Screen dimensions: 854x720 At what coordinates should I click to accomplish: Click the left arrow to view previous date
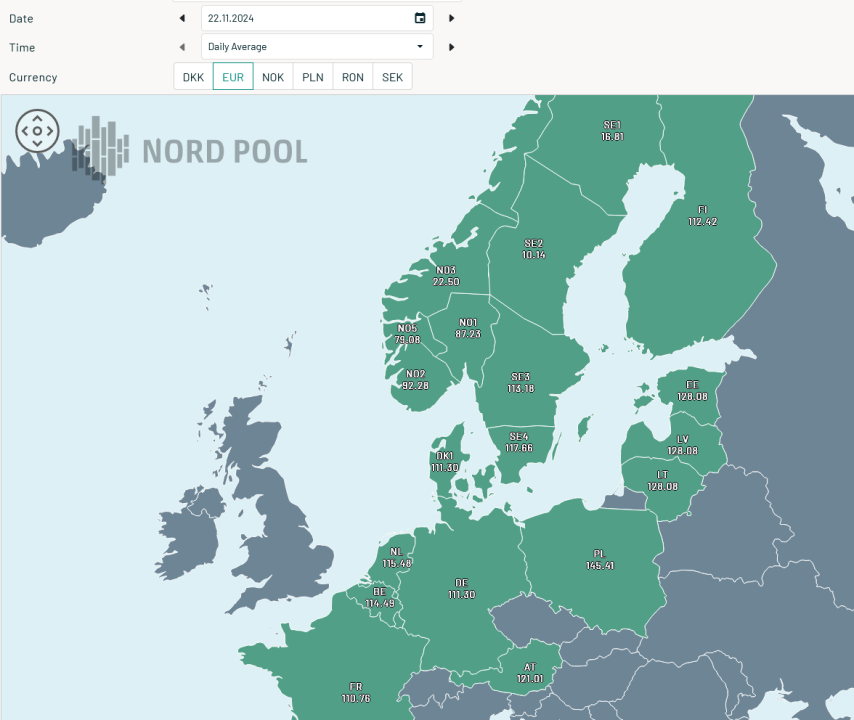pos(182,18)
